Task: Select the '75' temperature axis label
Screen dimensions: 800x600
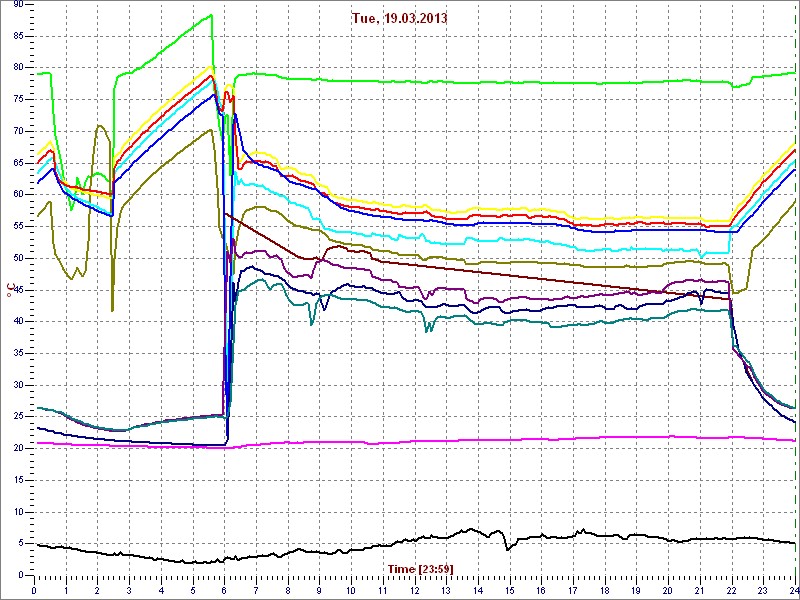Action: point(17,99)
